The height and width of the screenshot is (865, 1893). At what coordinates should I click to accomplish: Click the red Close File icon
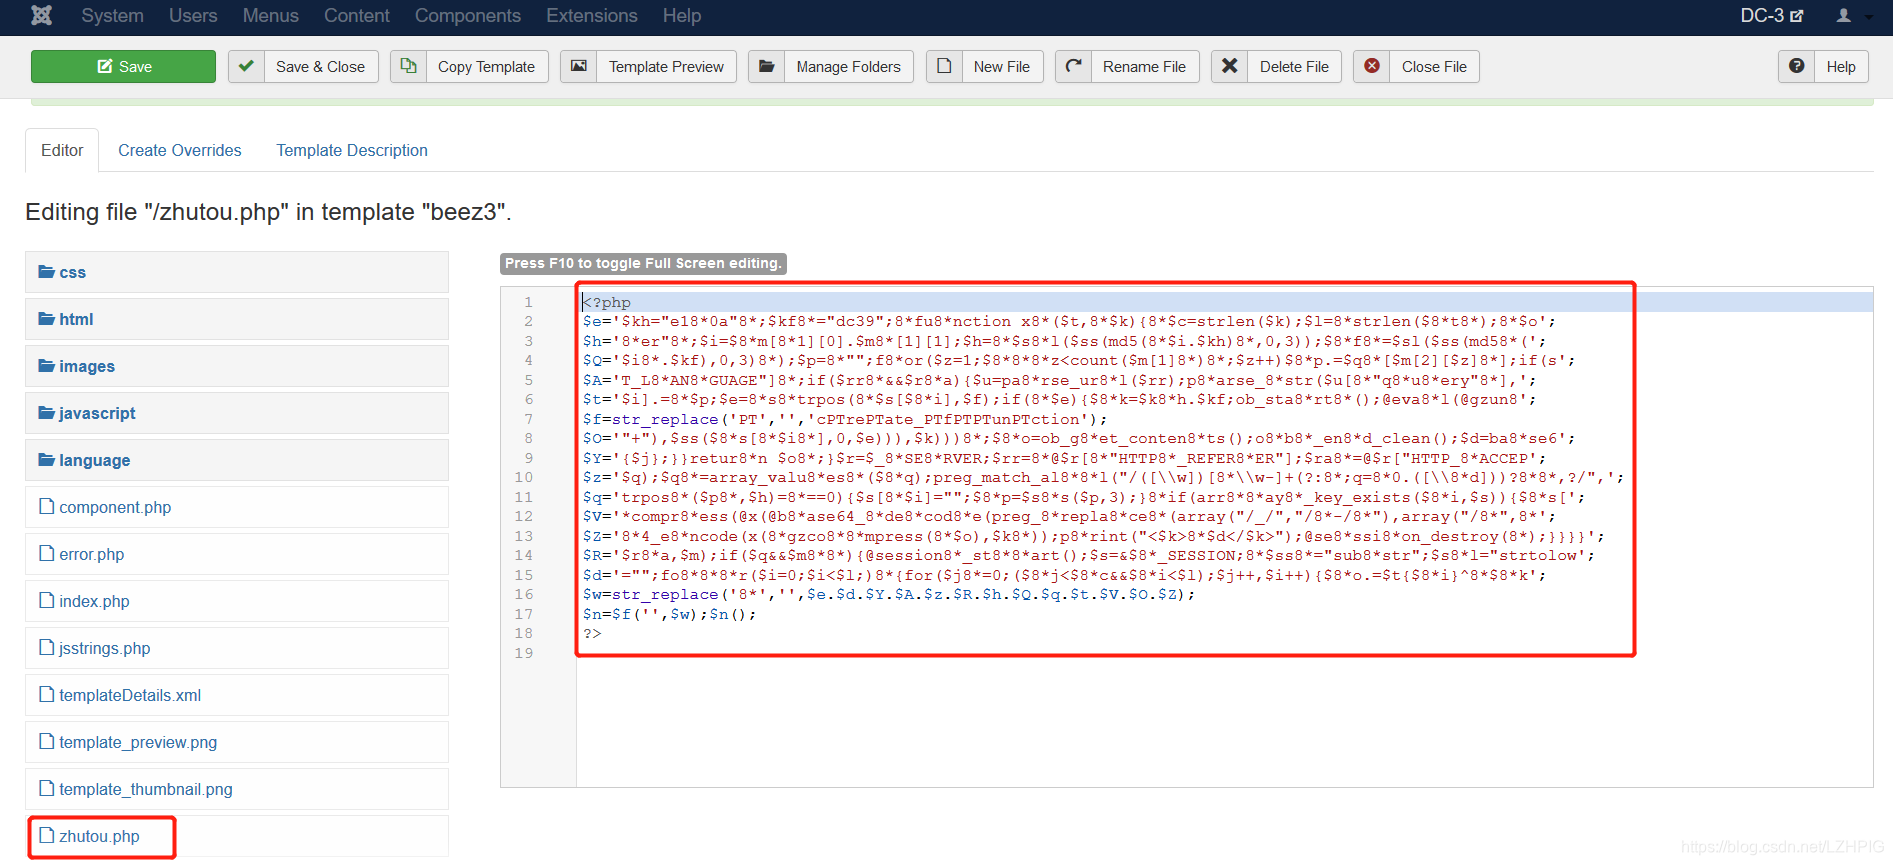point(1372,66)
